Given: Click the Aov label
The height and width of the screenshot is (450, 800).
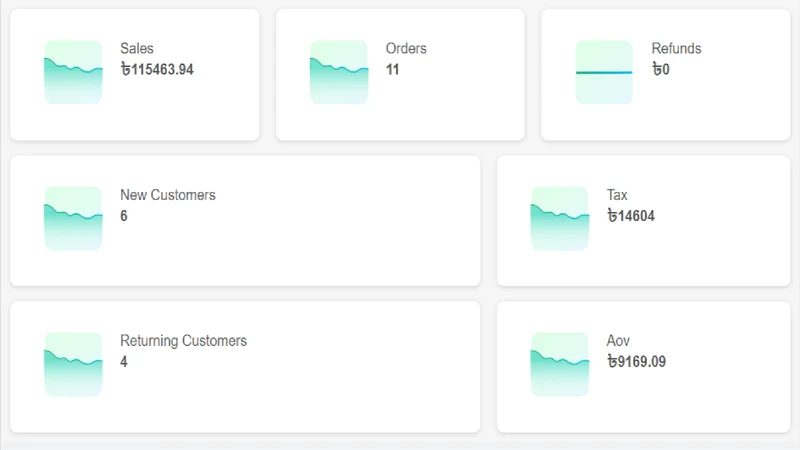Looking at the screenshot, I should click(x=618, y=341).
